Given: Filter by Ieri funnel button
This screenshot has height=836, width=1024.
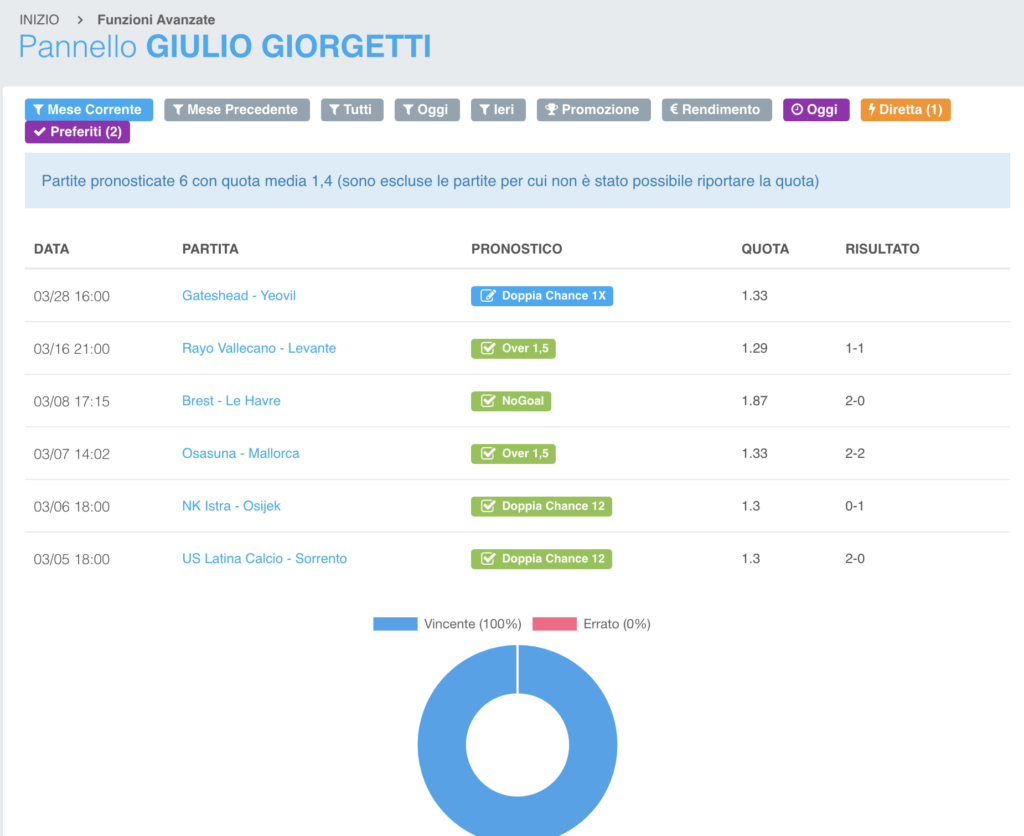Looking at the screenshot, I should pos(496,110).
